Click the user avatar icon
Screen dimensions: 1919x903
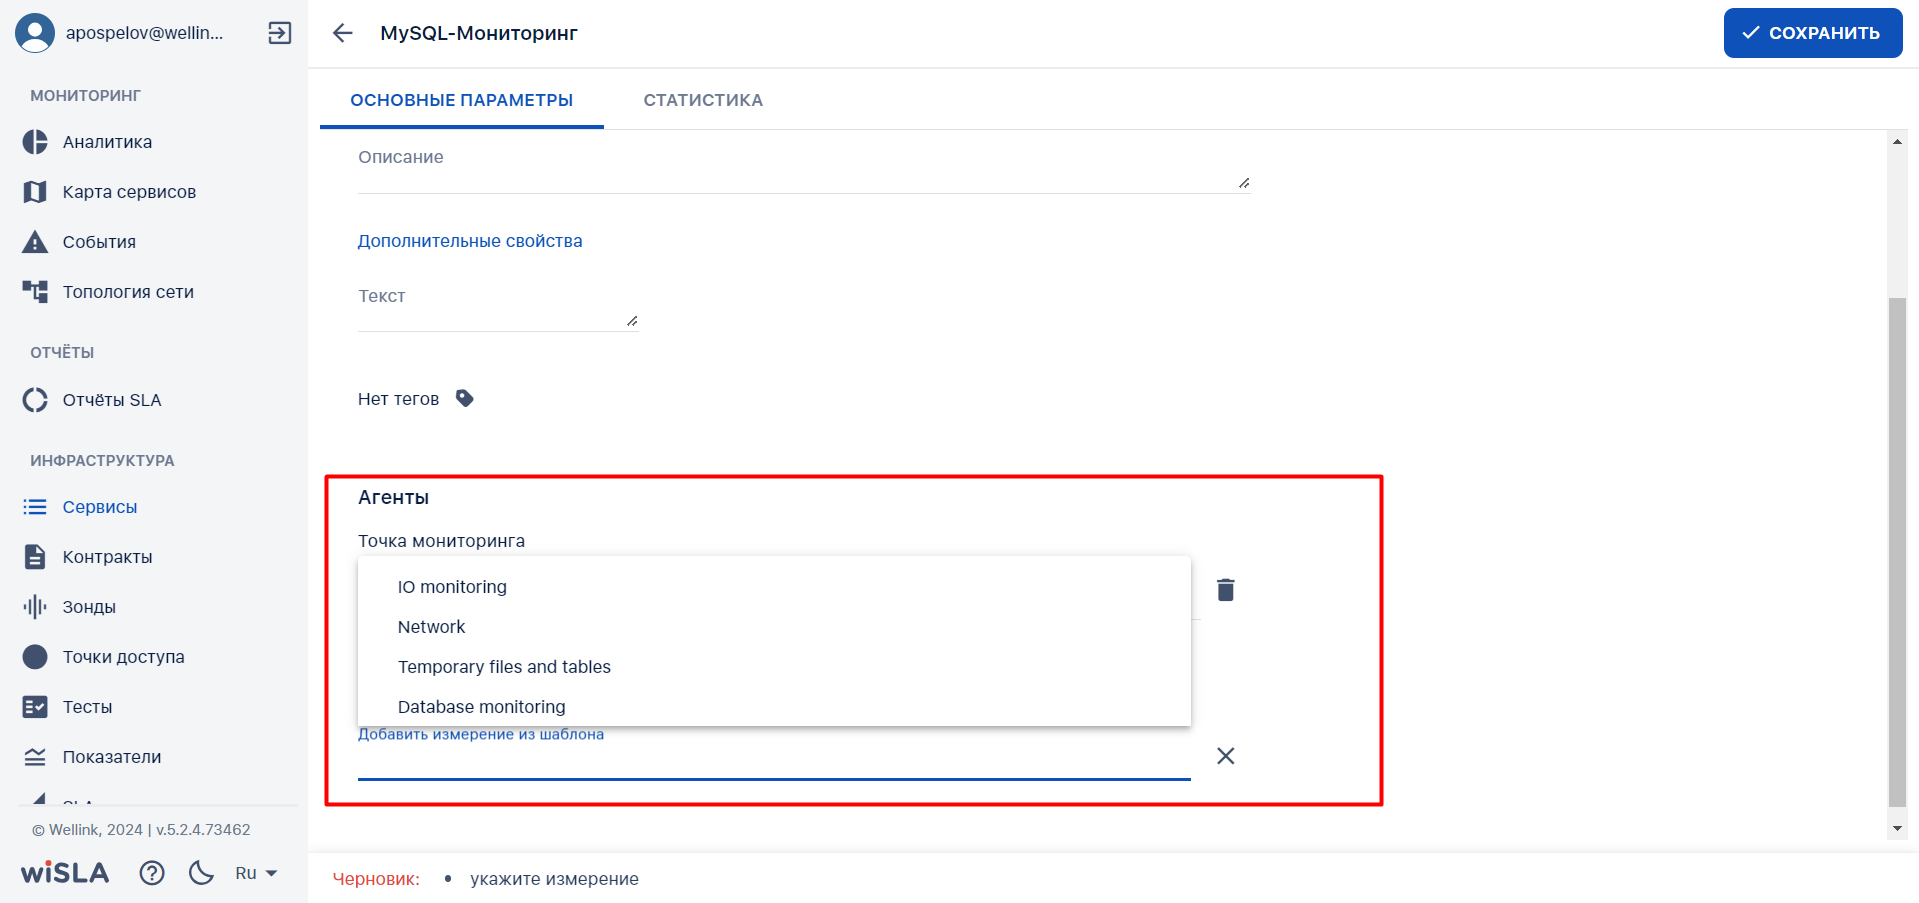coord(35,33)
